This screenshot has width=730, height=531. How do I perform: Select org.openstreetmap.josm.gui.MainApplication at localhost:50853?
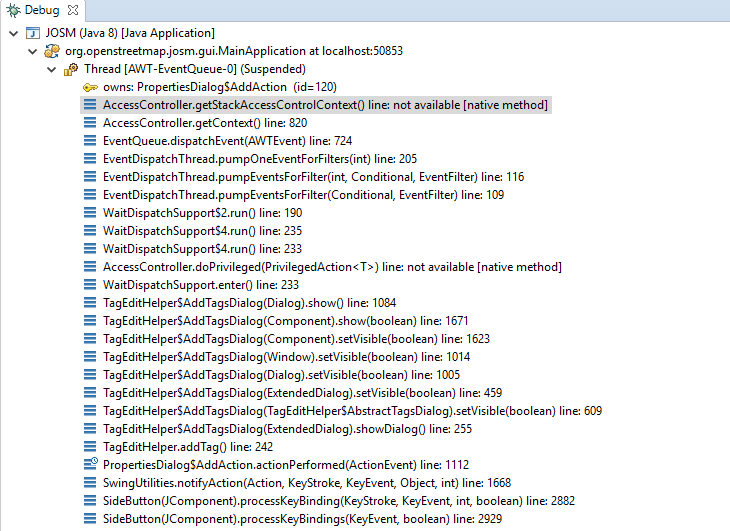point(234,51)
